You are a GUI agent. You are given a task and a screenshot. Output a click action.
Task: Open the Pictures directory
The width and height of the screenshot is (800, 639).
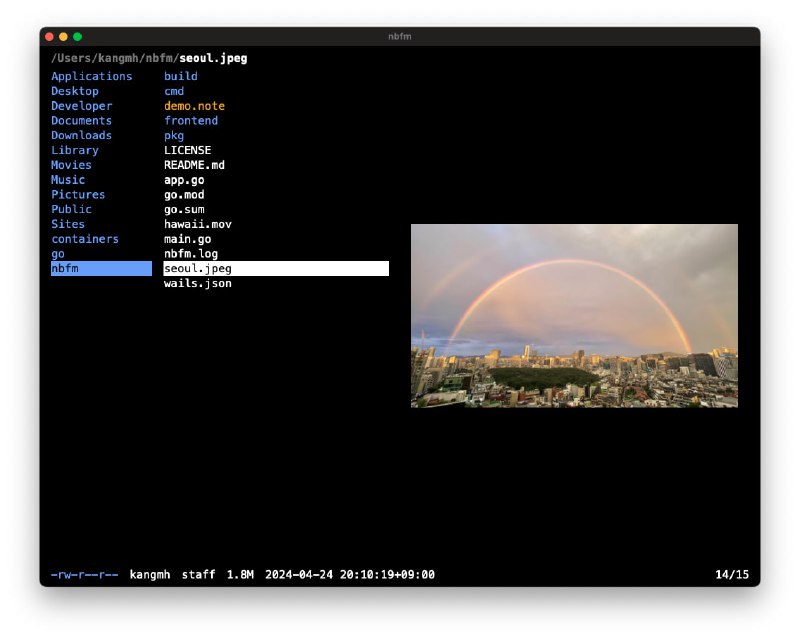click(x=78, y=194)
